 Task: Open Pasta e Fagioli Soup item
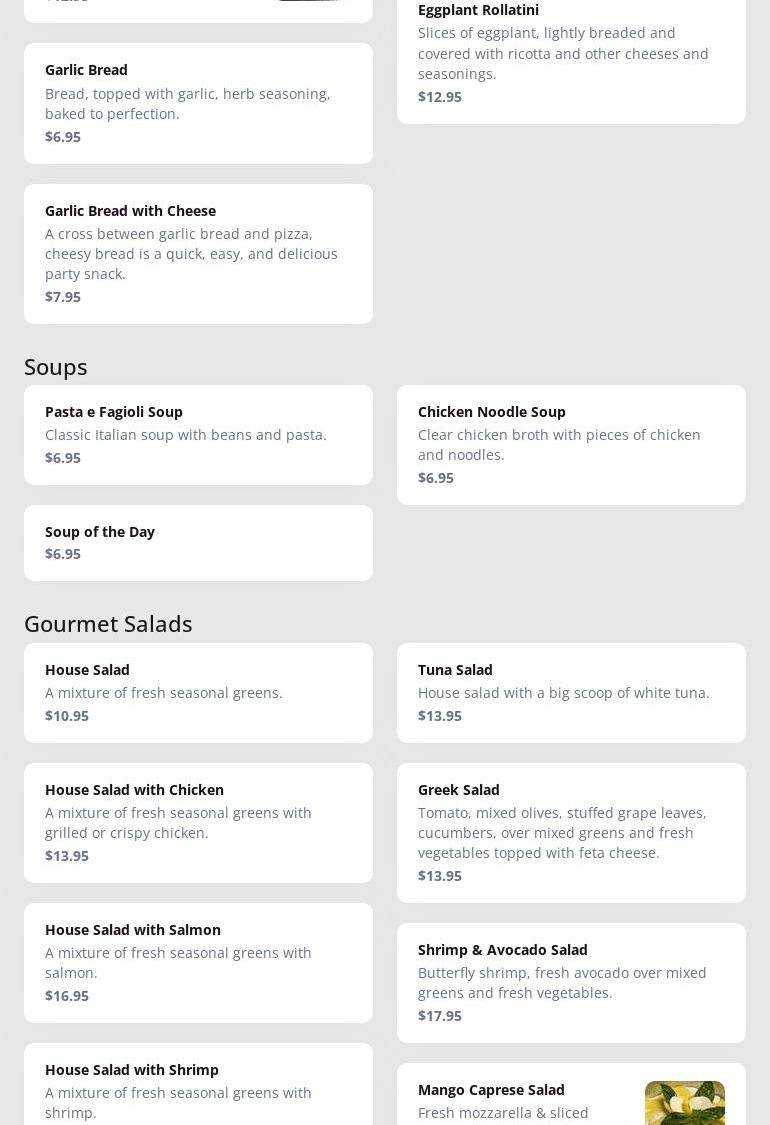point(198,434)
